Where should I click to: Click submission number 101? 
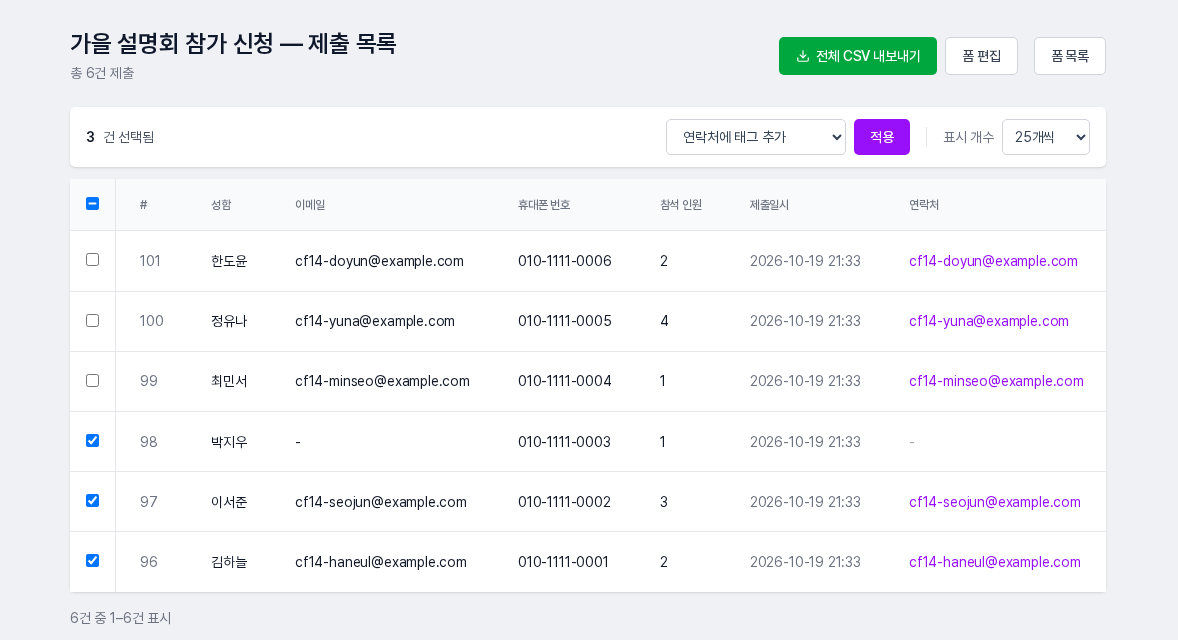[150, 261]
